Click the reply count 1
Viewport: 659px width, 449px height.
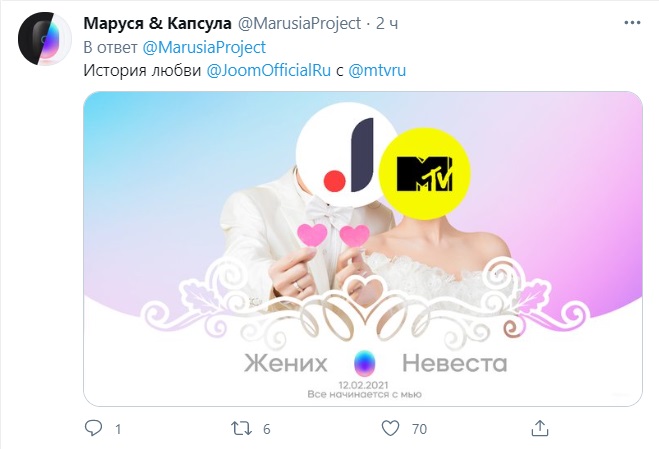(118, 429)
